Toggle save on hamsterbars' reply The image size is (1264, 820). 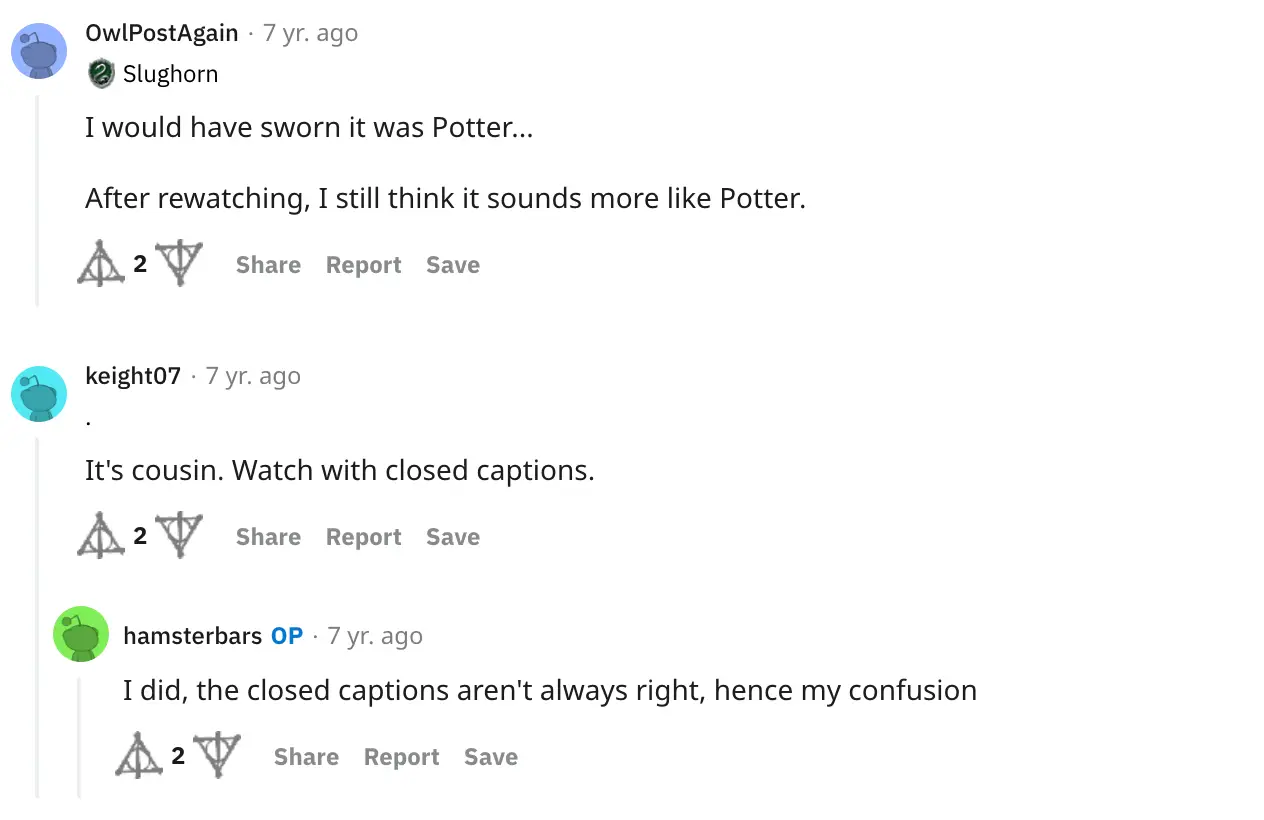(x=490, y=757)
